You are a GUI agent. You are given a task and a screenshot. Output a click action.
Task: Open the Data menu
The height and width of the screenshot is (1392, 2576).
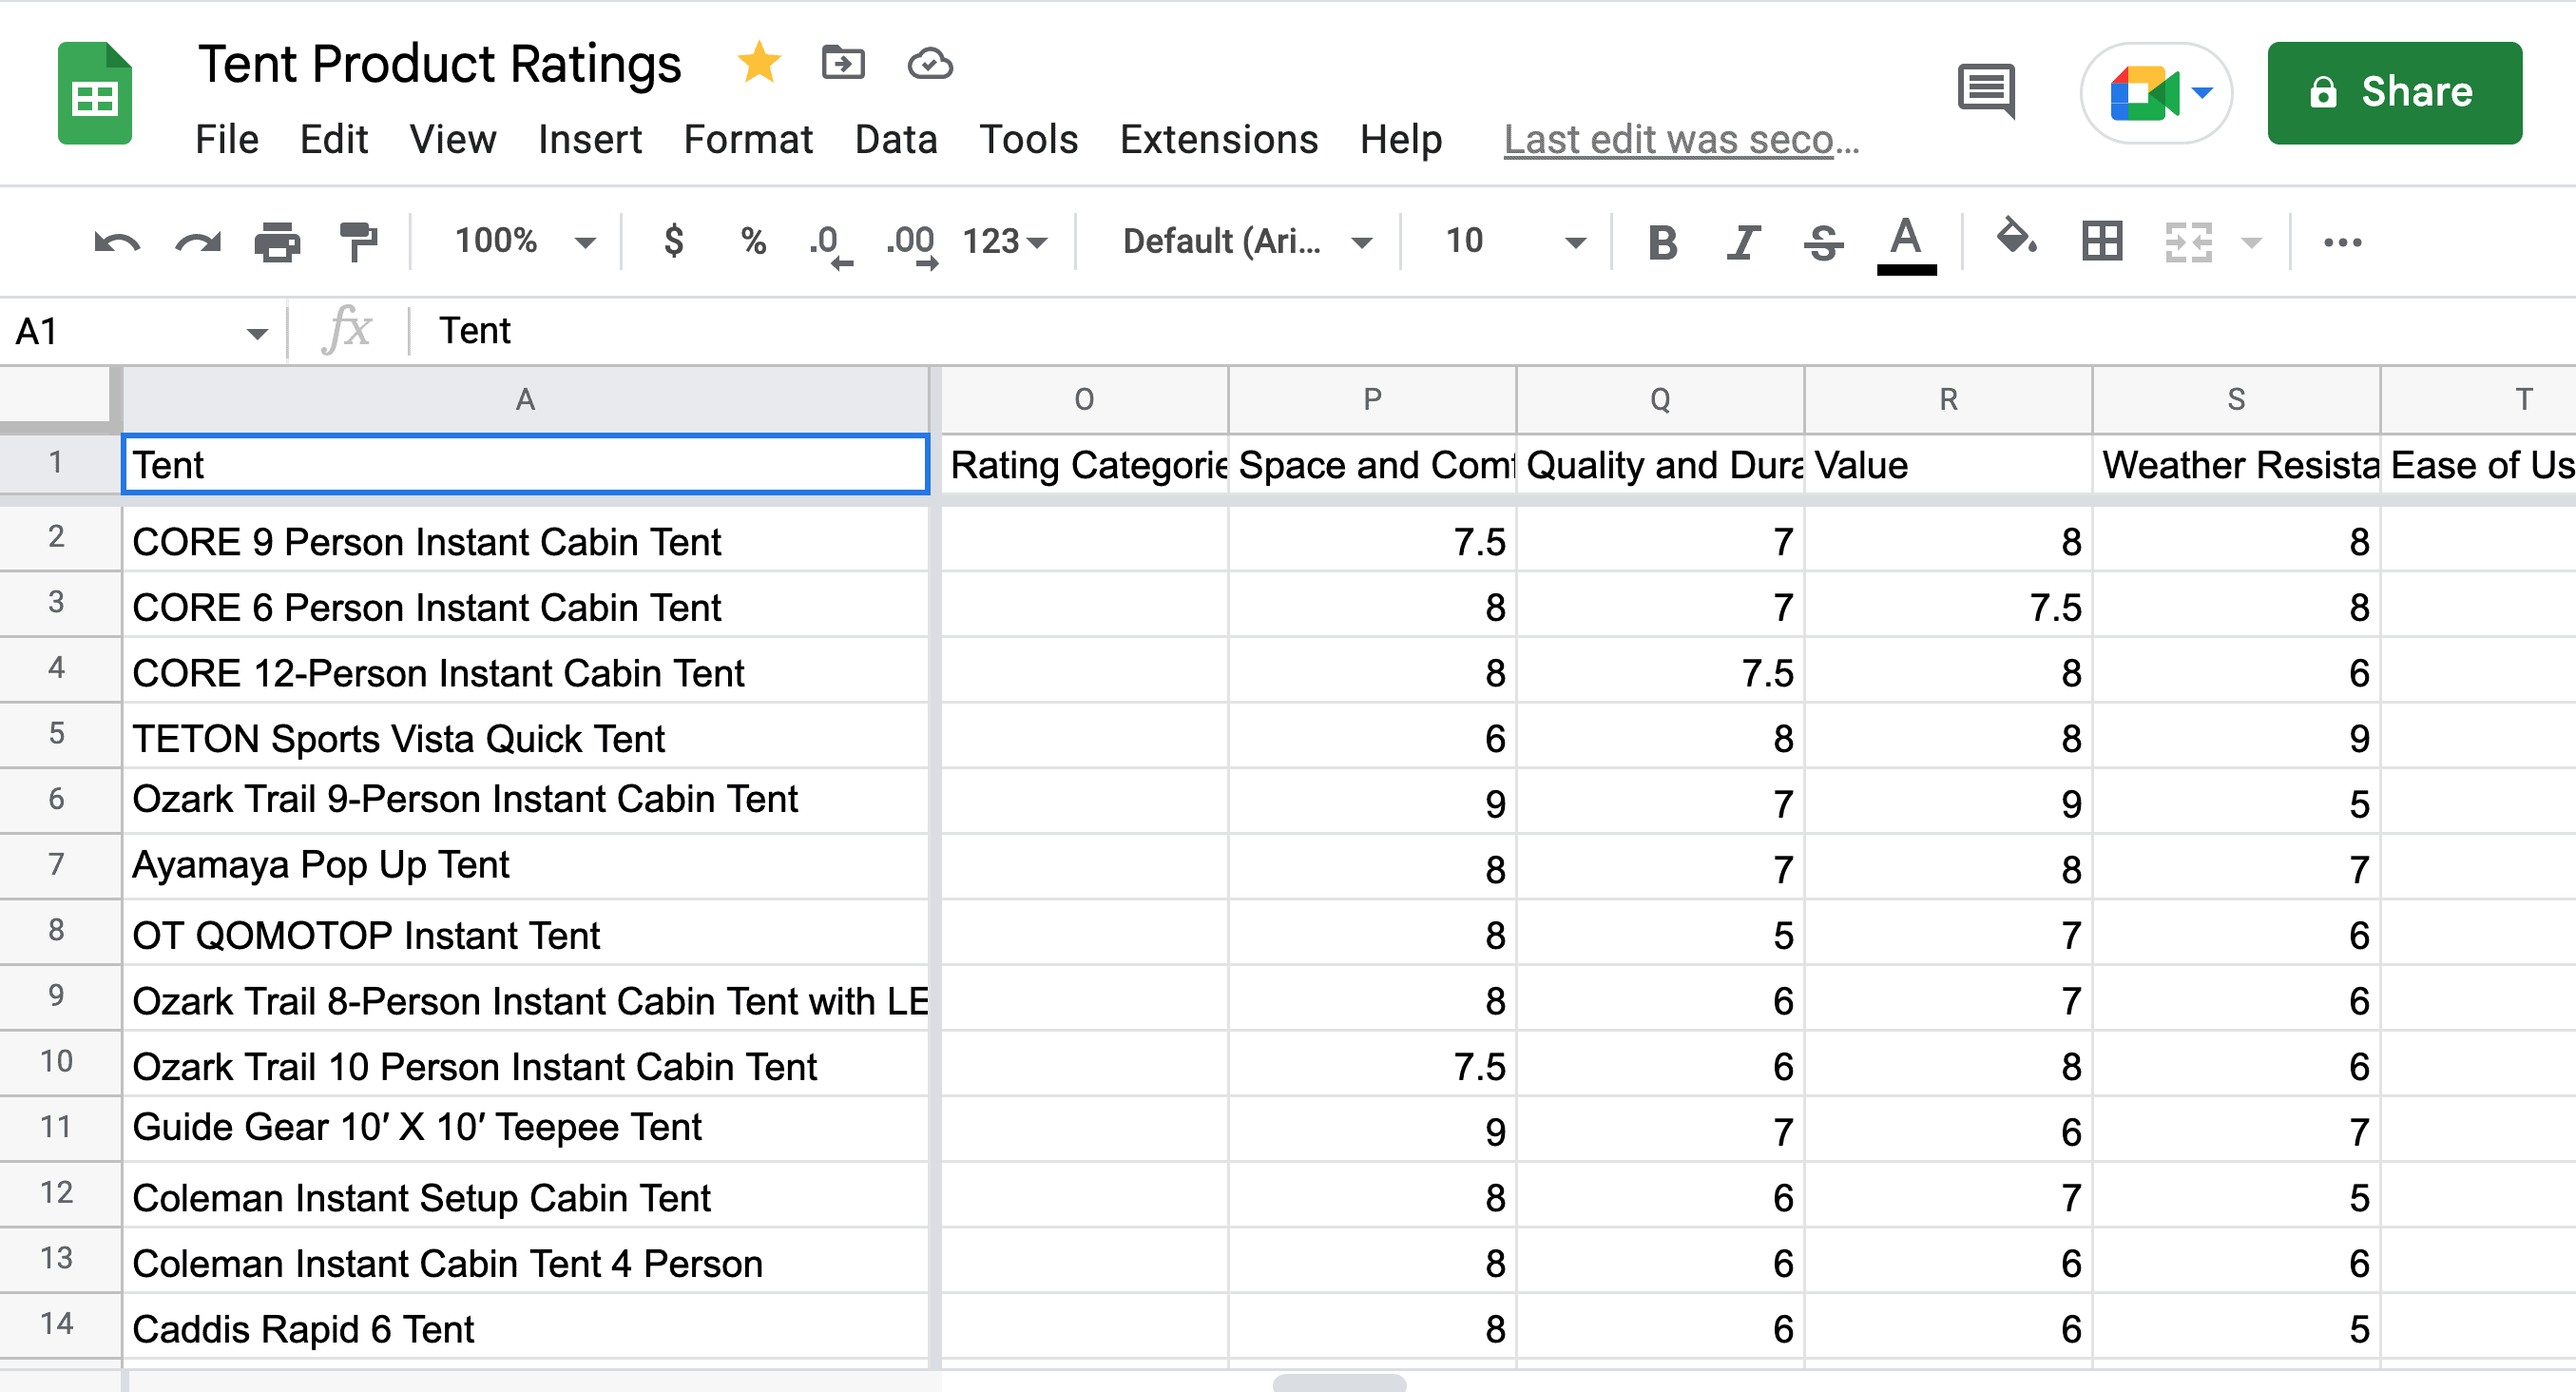coord(895,139)
